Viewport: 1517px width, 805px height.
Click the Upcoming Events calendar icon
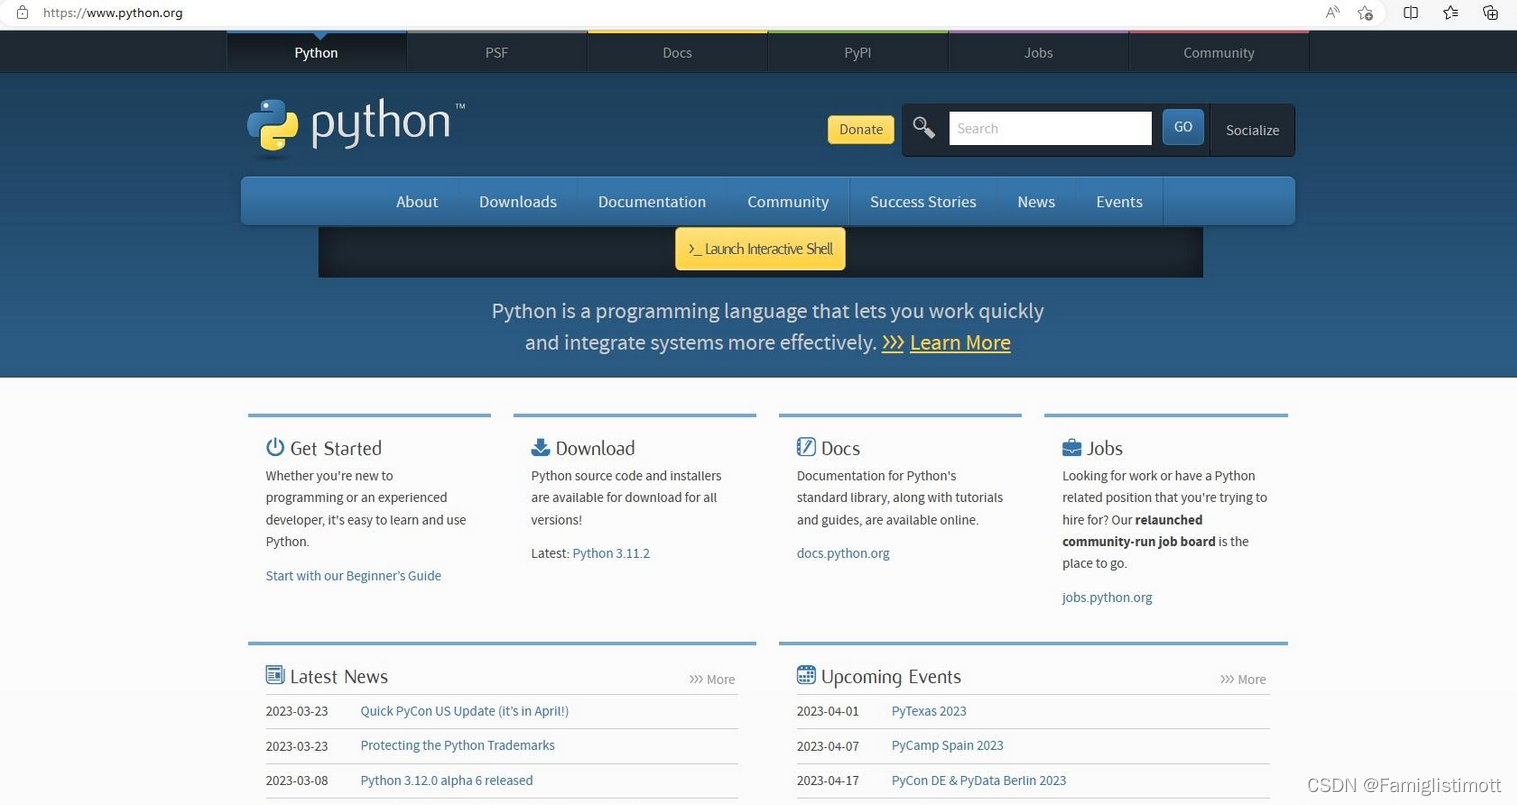pyautogui.click(x=806, y=675)
